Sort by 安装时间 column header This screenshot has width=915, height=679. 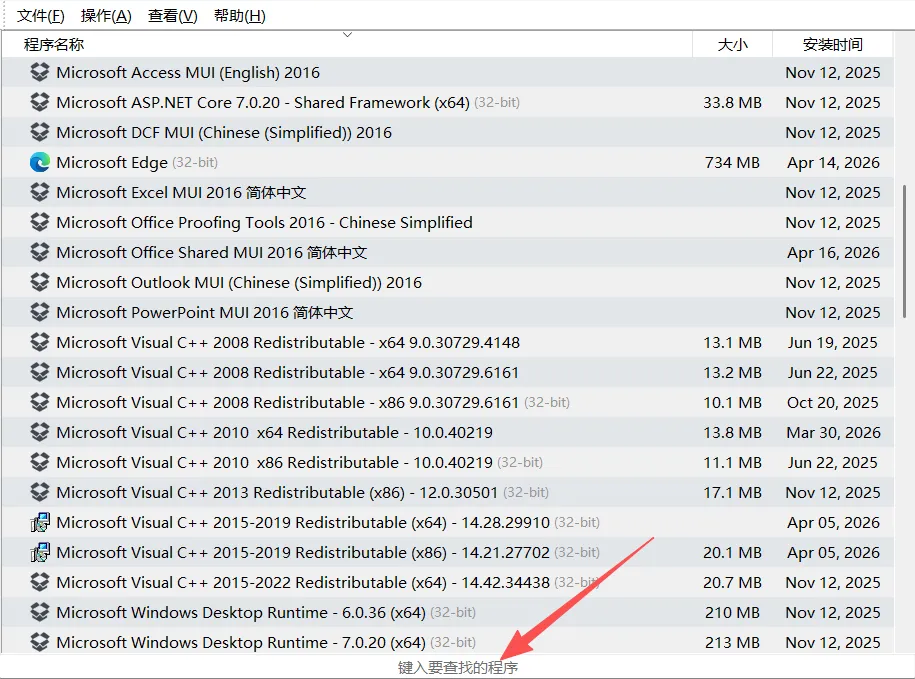[832, 44]
